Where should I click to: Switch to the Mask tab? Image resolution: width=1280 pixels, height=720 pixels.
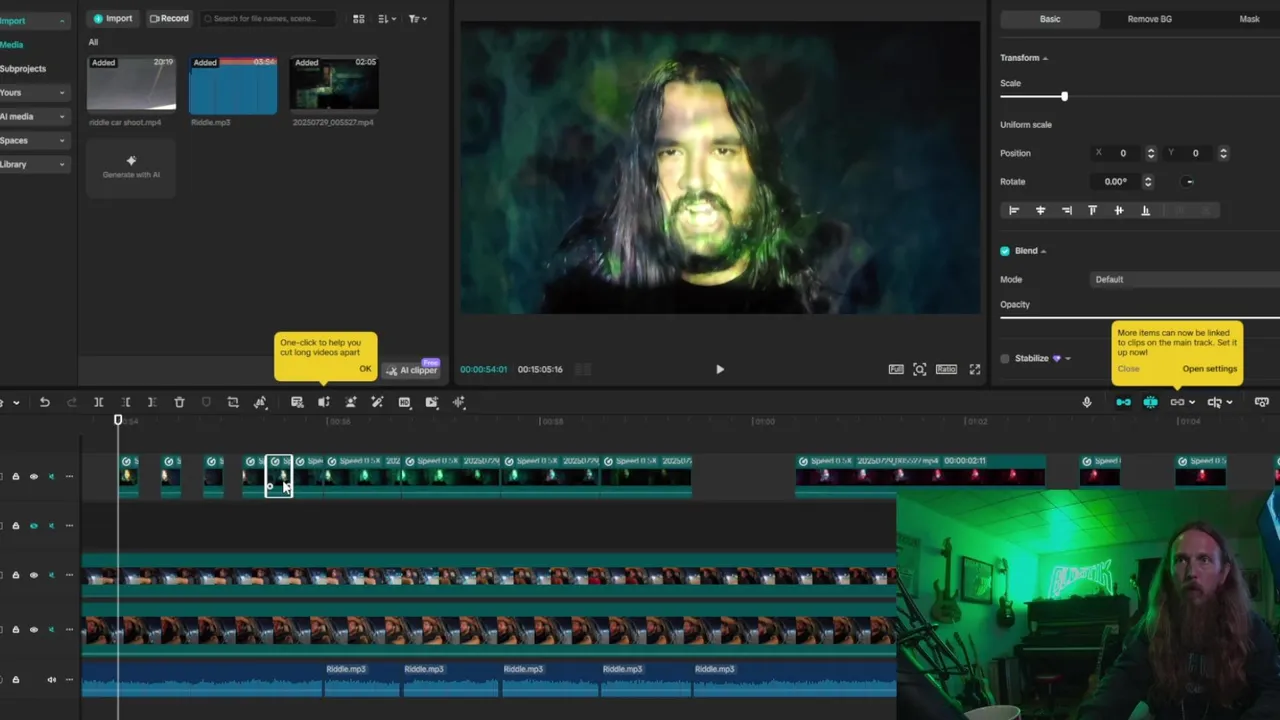tap(1249, 19)
